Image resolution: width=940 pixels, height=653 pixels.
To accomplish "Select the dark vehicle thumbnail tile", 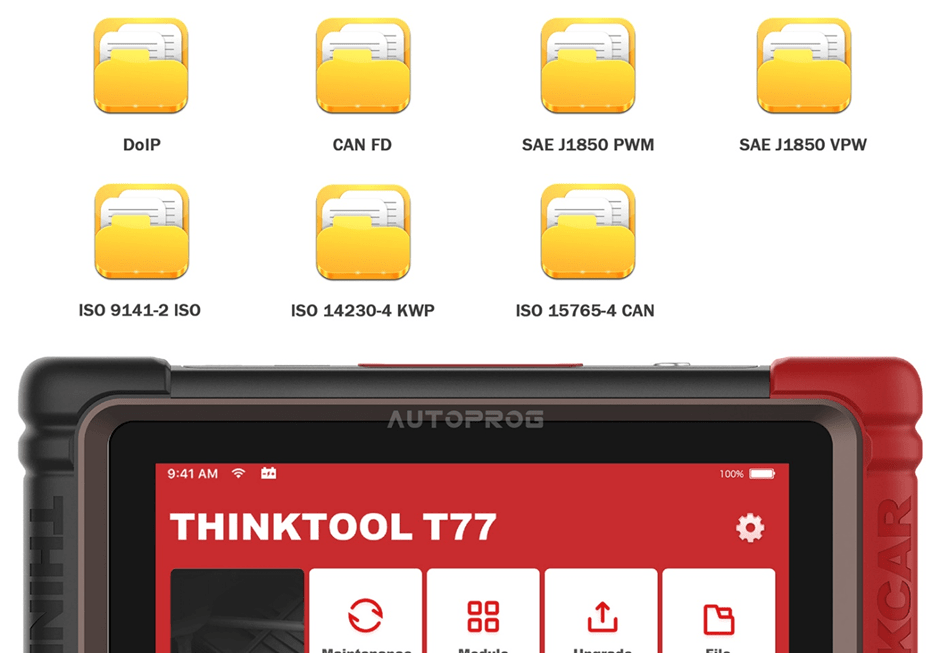I will [237, 611].
